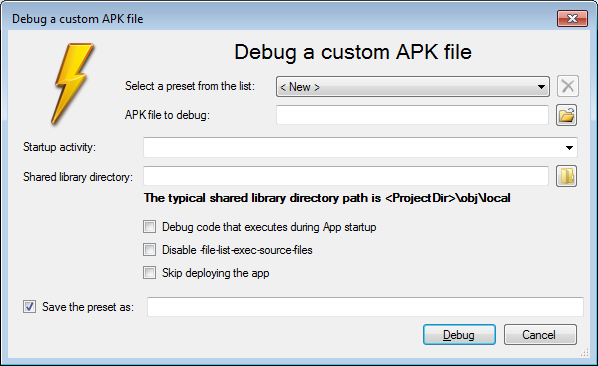The width and height of the screenshot is (598, 366).
Task: Browse for APK file with folder icon
Action: [566, 115]
